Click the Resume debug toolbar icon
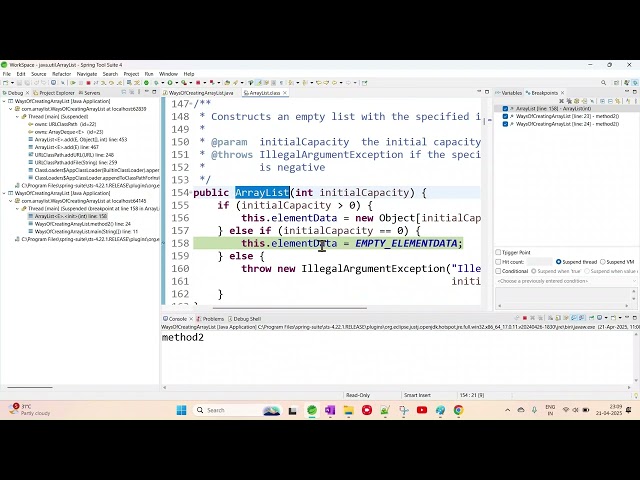640x480 pixels. [73, 82]
